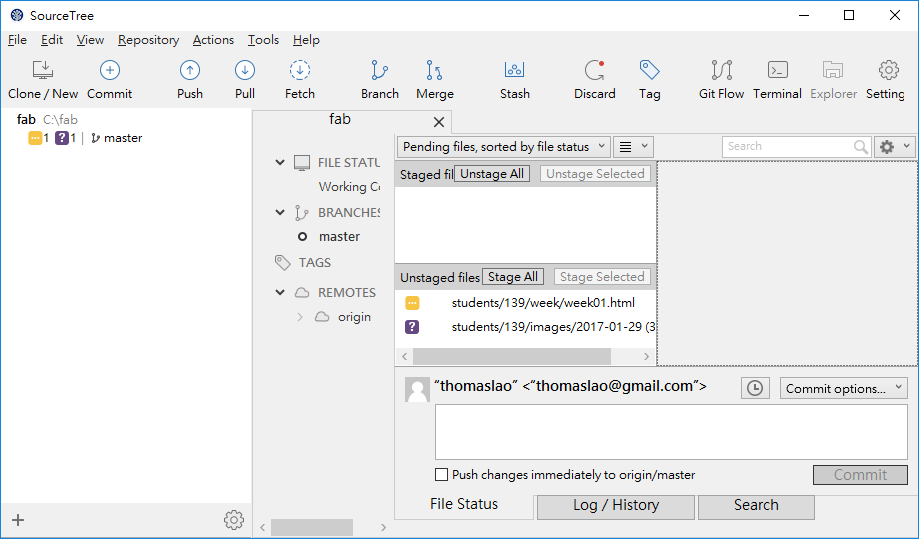Collapse the BRANCHES section
919x539 pixels.
pos(280,212)
